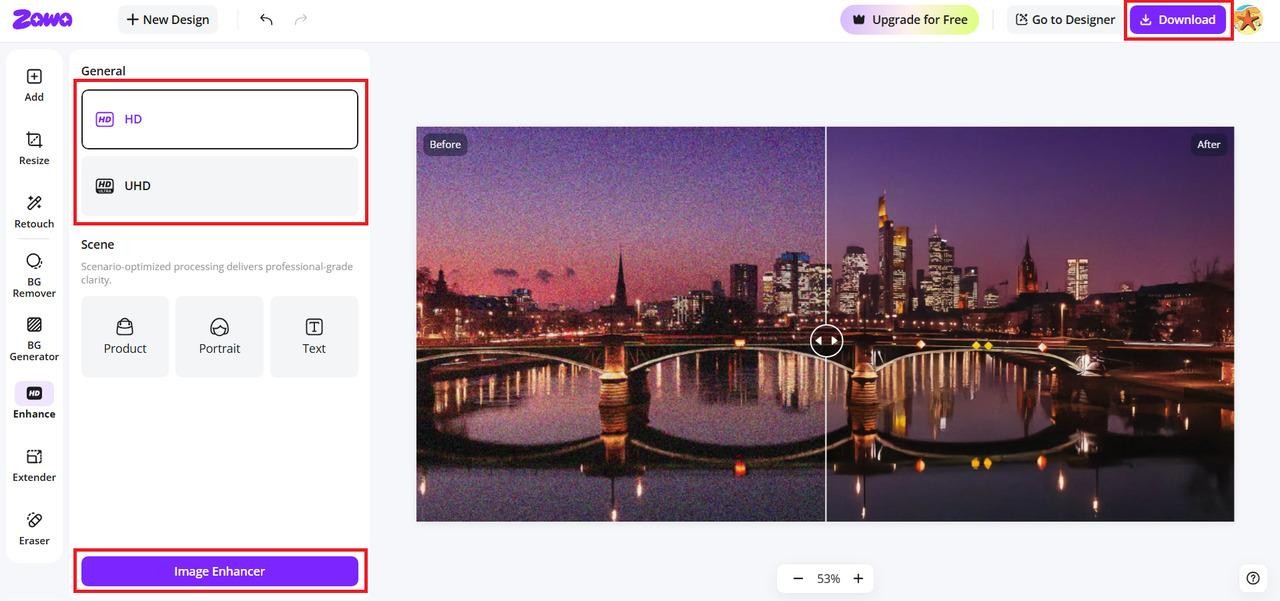Open the Add tool in sidebar

34,85
